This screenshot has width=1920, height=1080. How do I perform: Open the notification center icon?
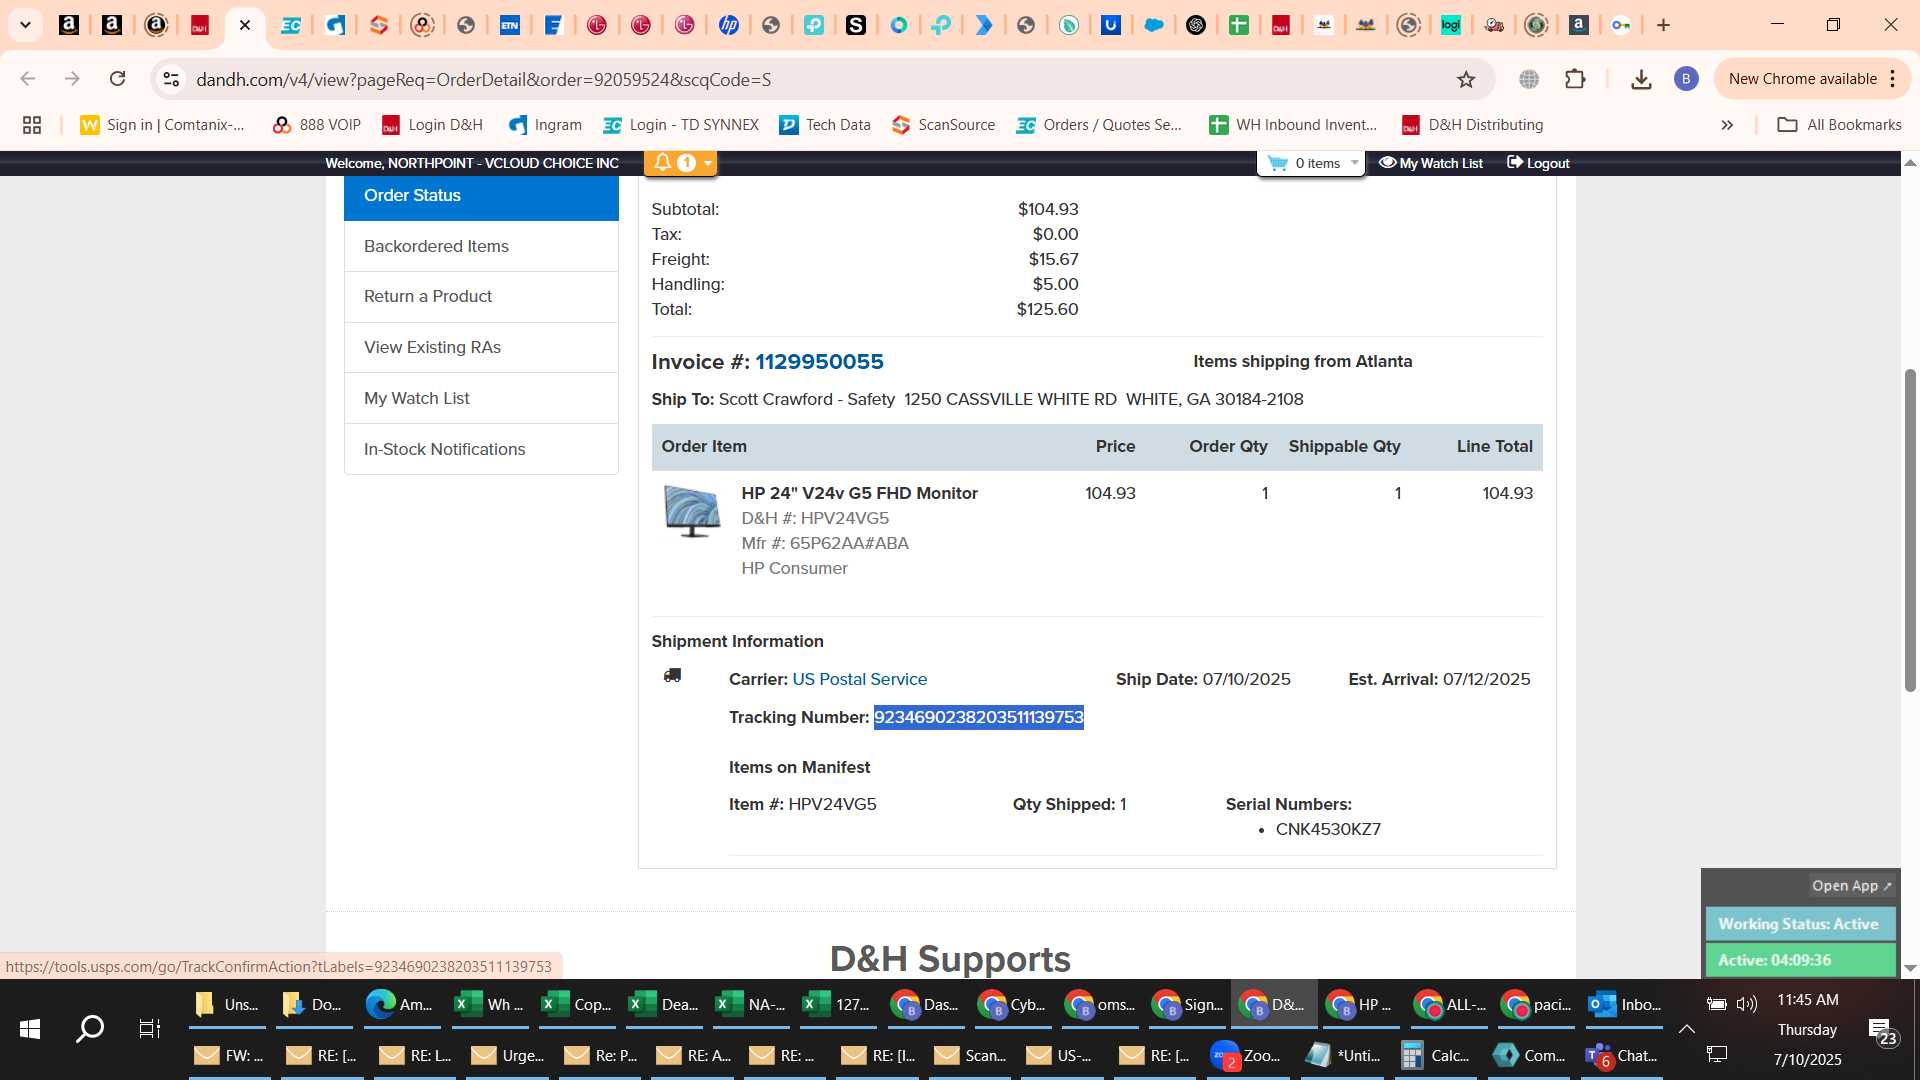[x=1882, y=1031]
